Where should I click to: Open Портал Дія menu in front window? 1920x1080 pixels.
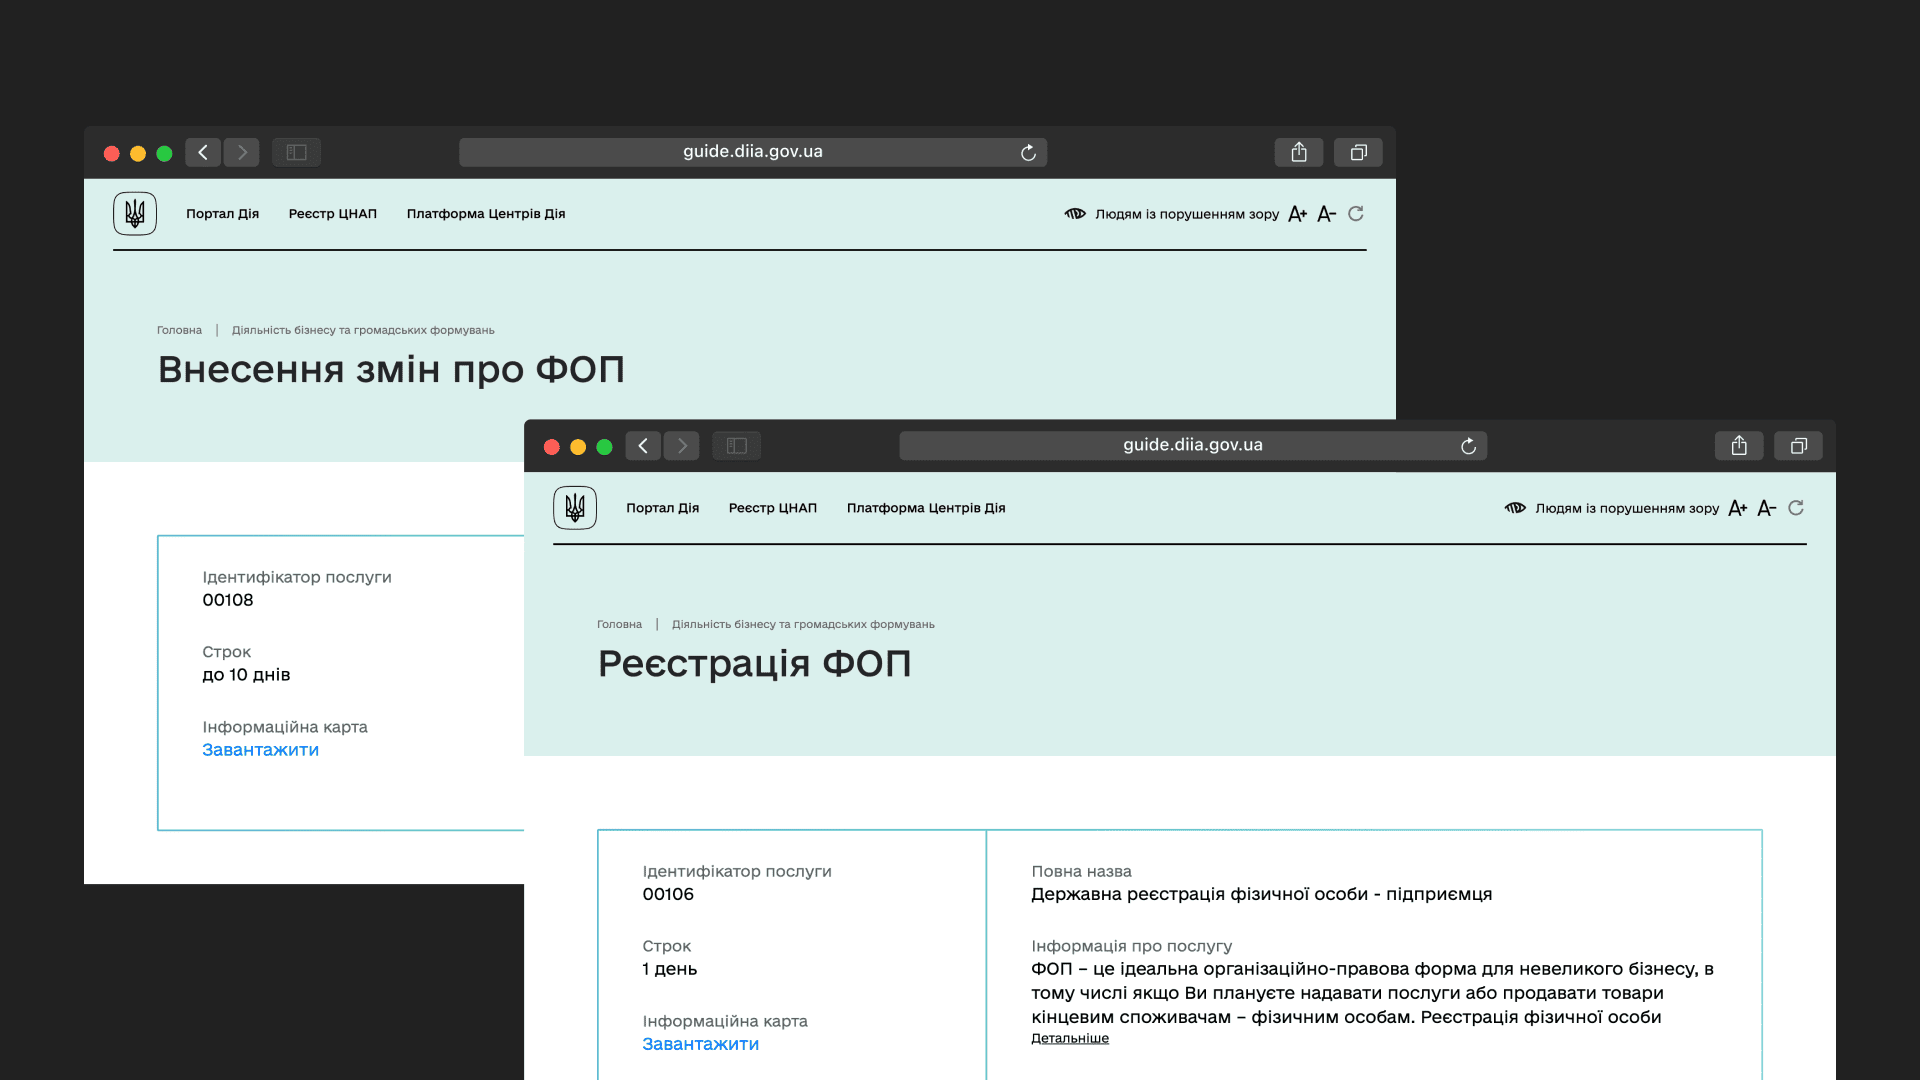point(662,508)
